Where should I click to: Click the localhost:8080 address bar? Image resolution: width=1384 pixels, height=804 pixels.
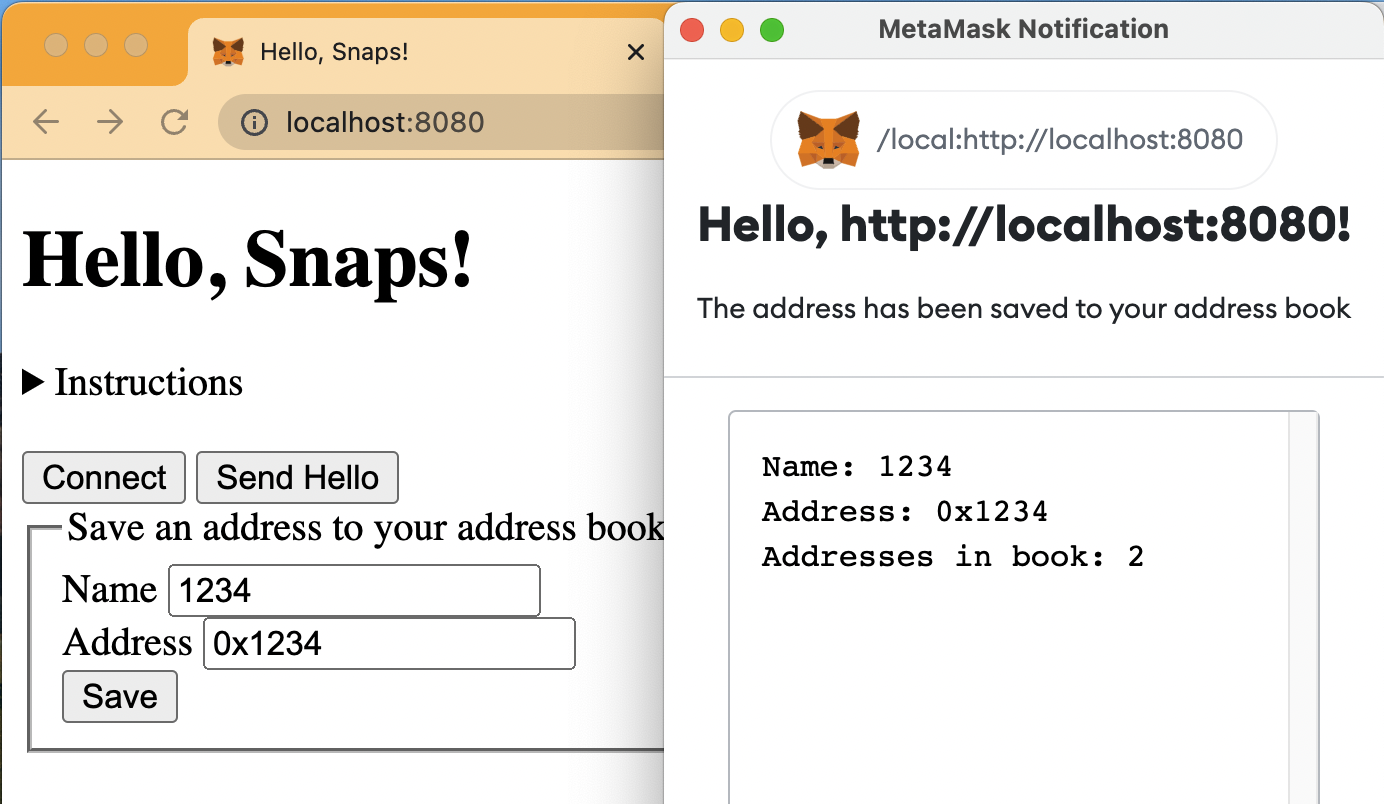(x=440, y=122)
